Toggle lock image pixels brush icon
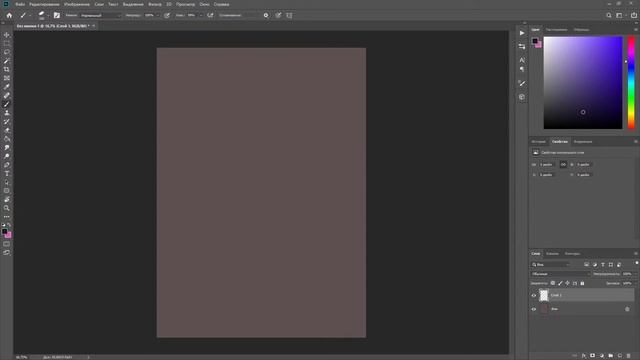This screenshot has width=640, height=360. point(560,283)
